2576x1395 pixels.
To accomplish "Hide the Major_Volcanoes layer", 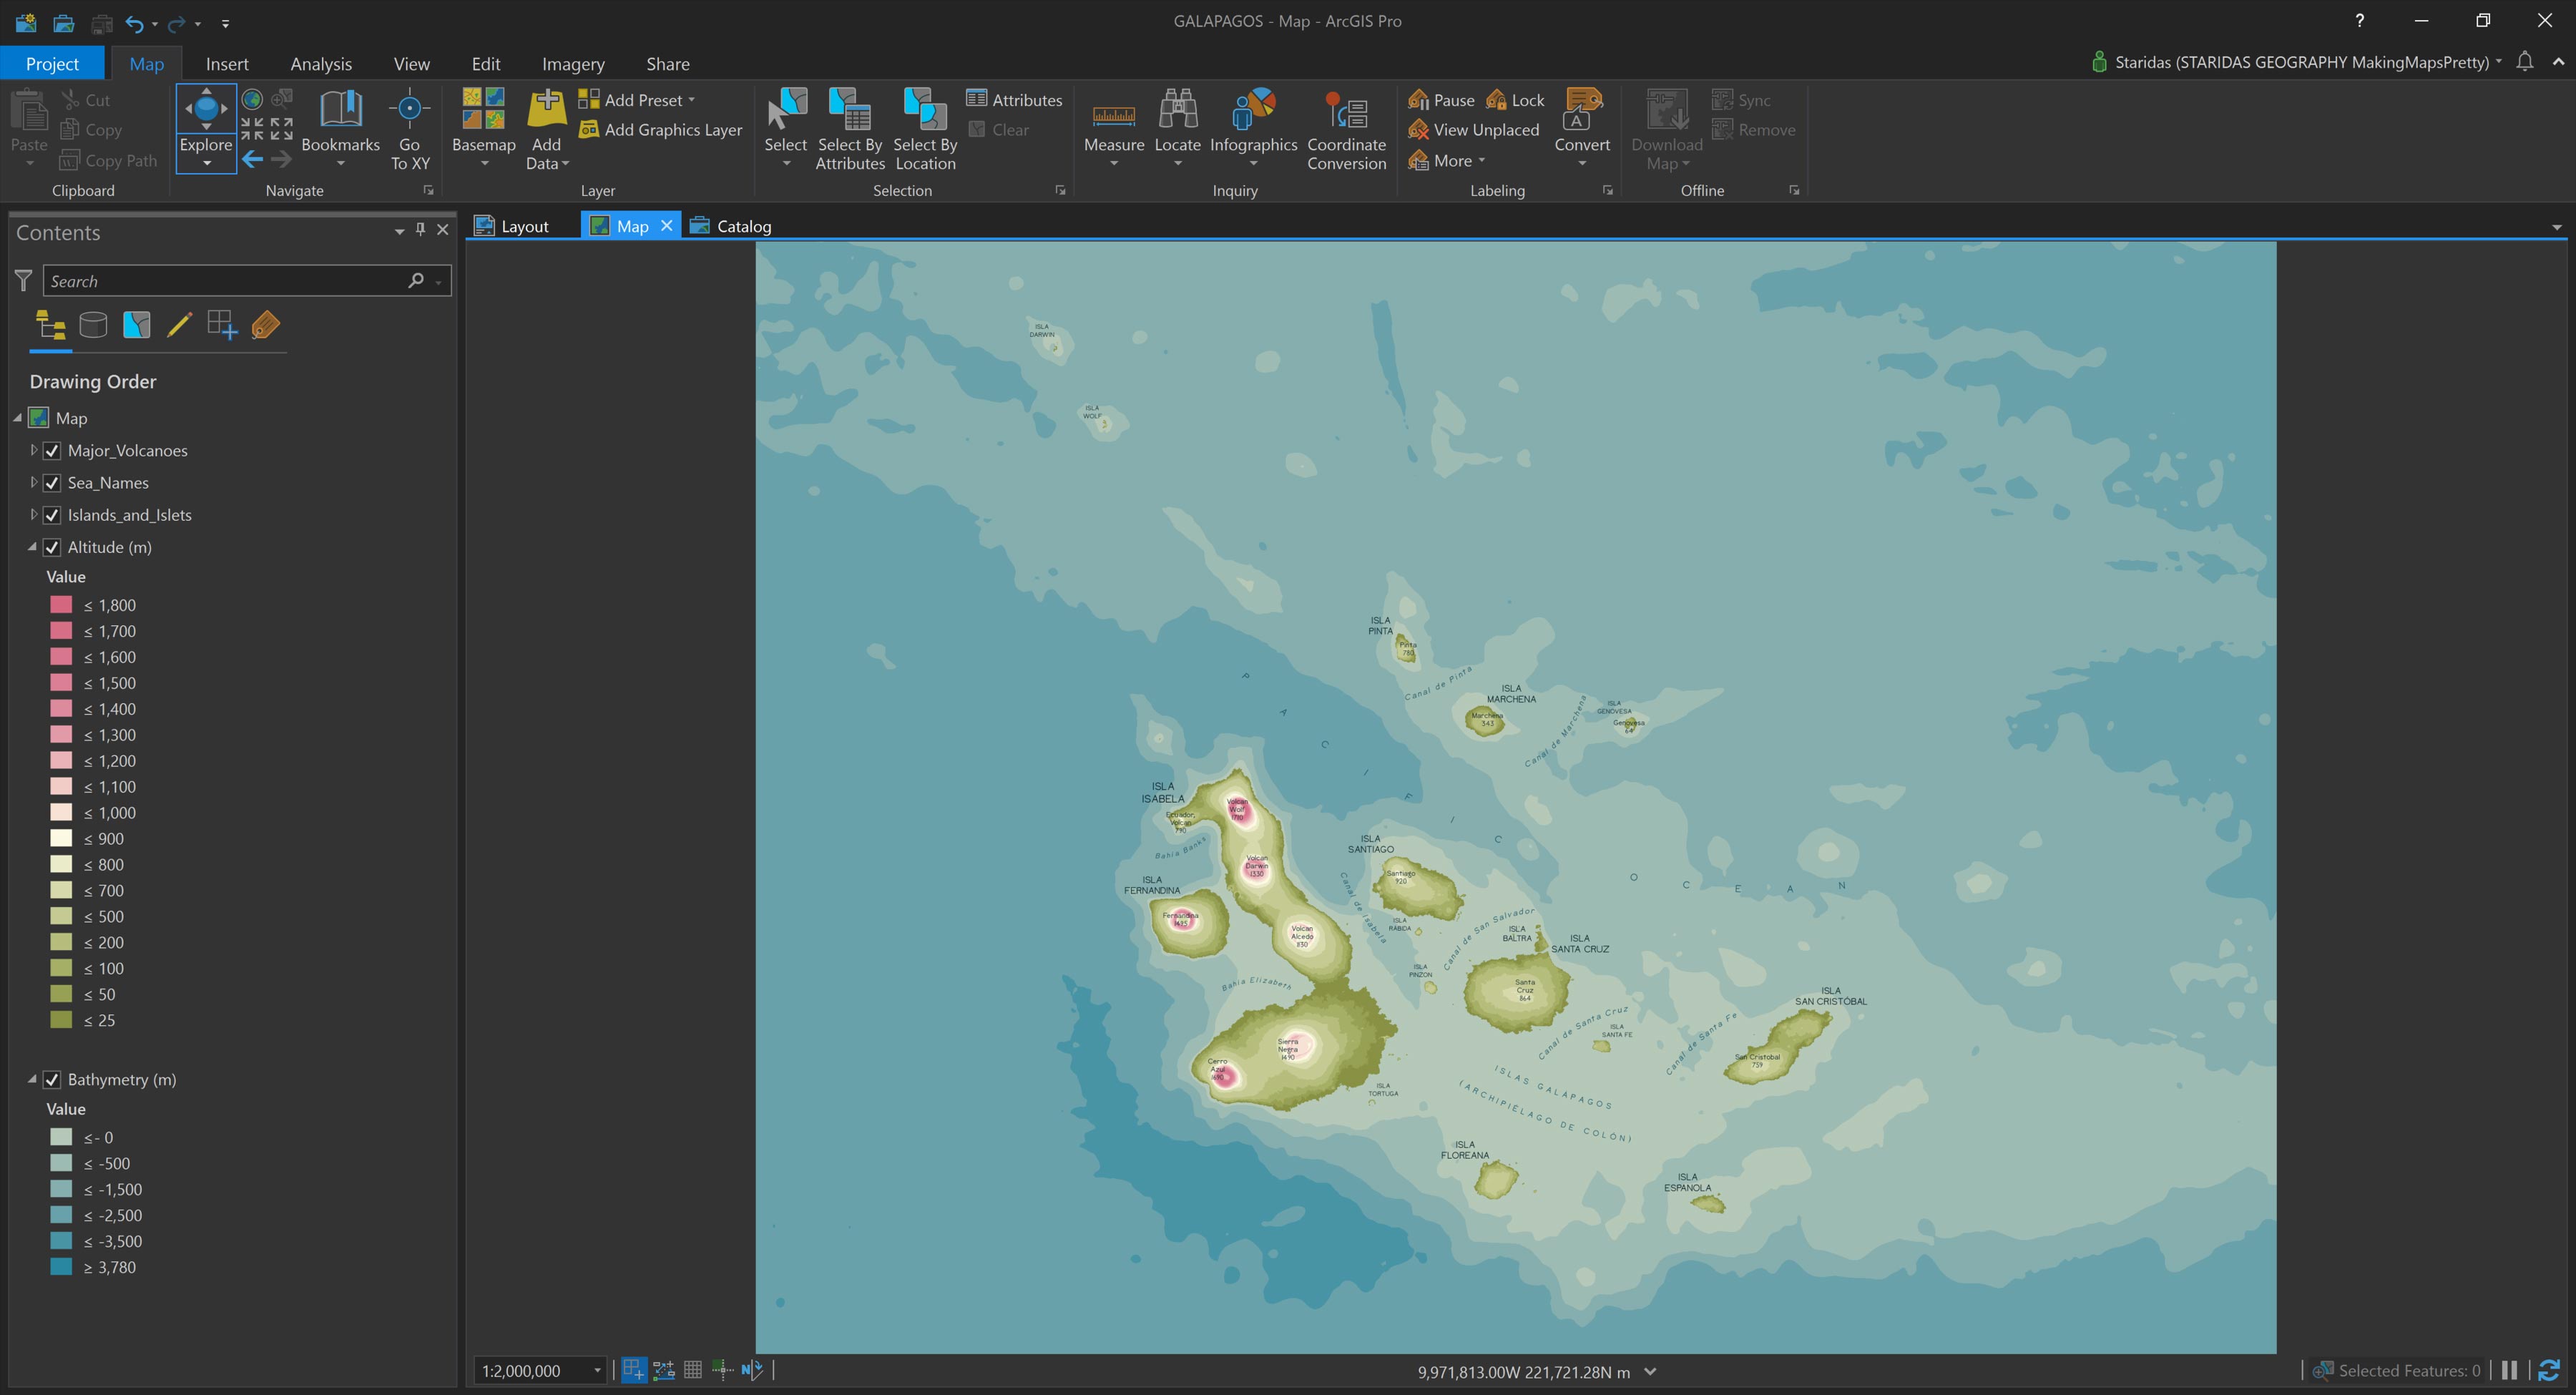I will coord(52,451).
